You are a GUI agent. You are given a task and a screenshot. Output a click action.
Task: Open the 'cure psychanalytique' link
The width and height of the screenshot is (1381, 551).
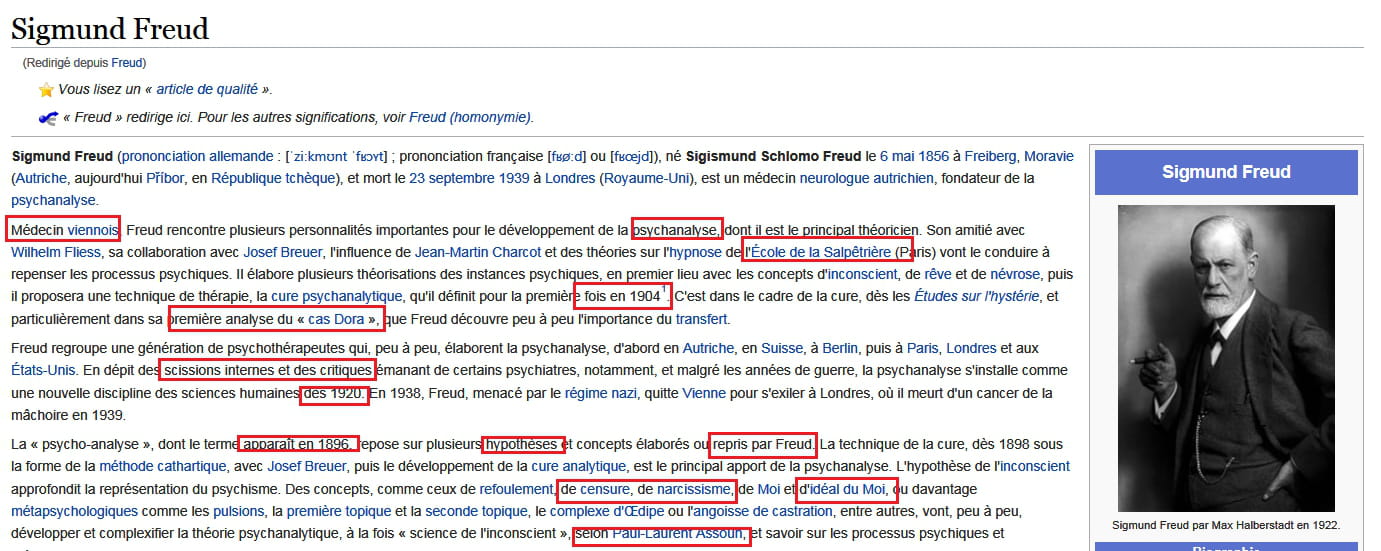coord(337,296)
